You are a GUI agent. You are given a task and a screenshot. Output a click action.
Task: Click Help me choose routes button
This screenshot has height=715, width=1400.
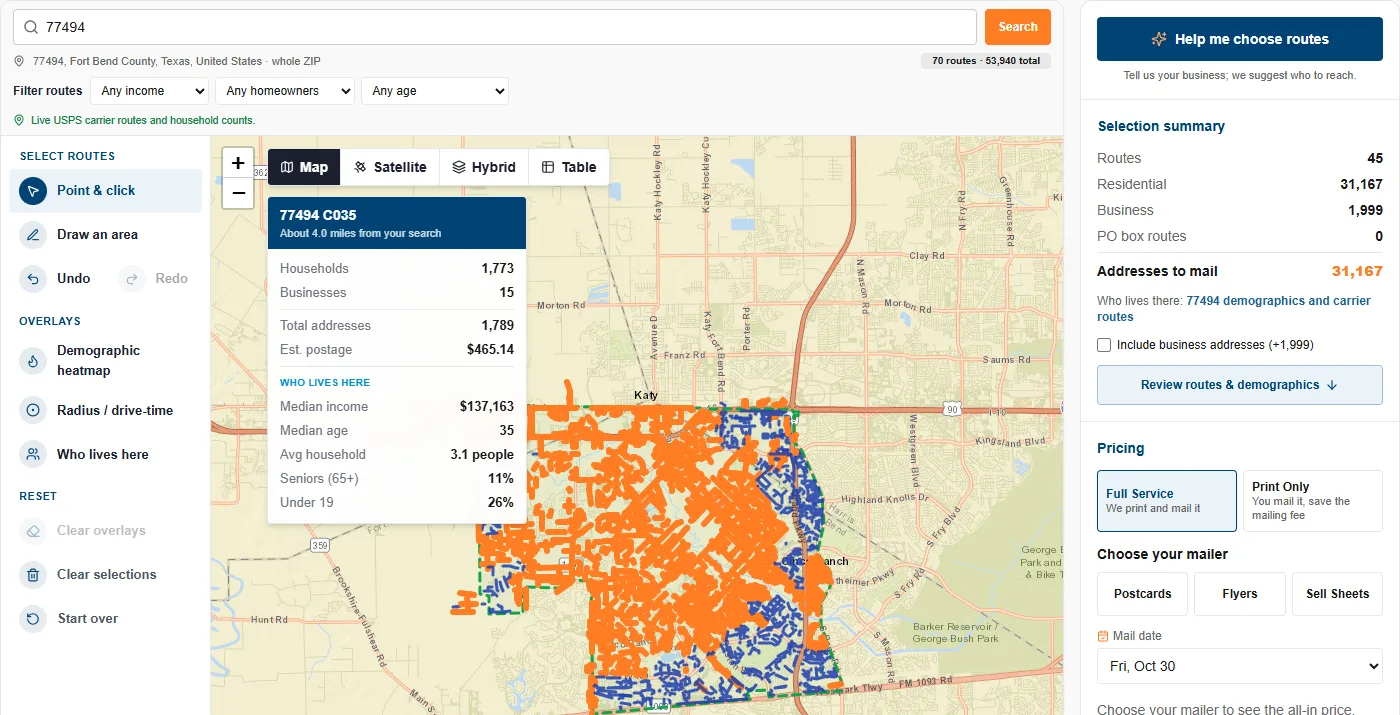coord(1240,39)
